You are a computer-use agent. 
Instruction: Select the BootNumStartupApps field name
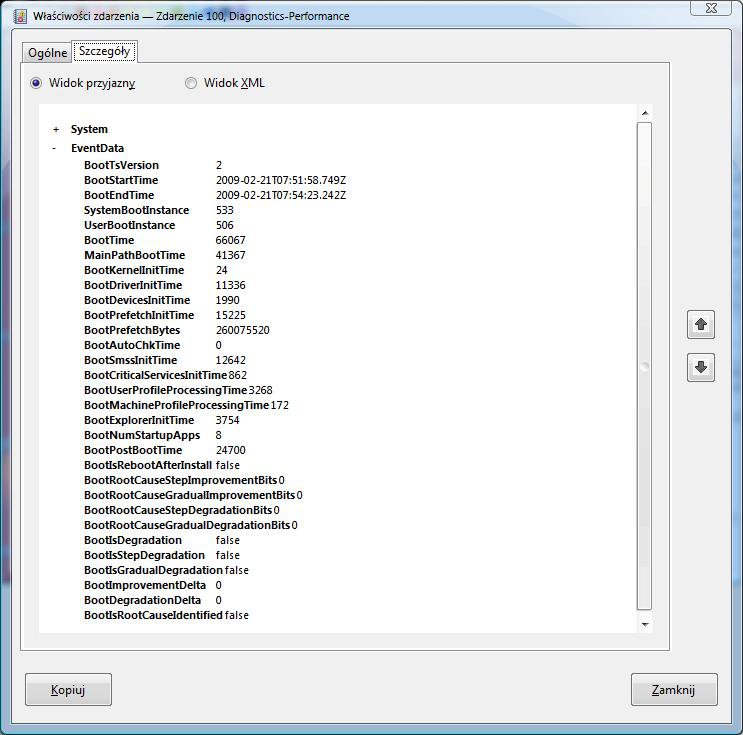click(142, 436)
